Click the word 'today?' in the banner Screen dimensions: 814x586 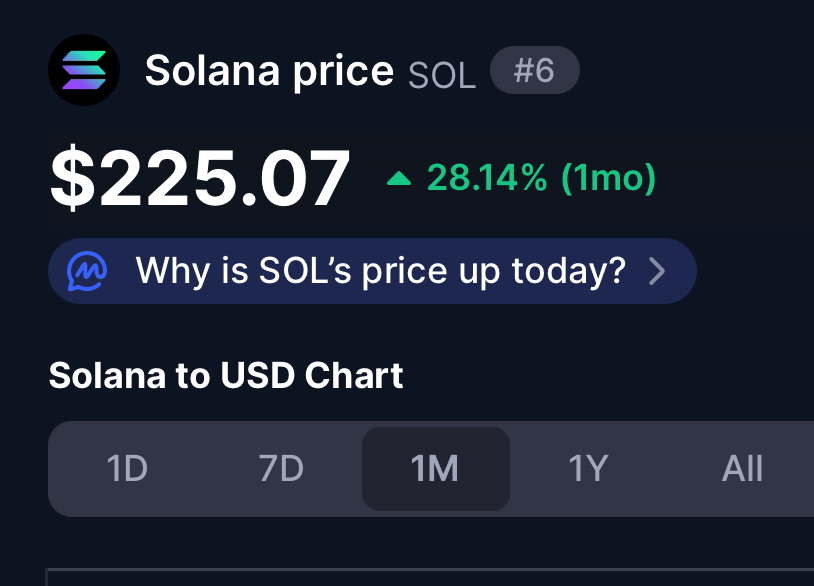pos(569,271)
